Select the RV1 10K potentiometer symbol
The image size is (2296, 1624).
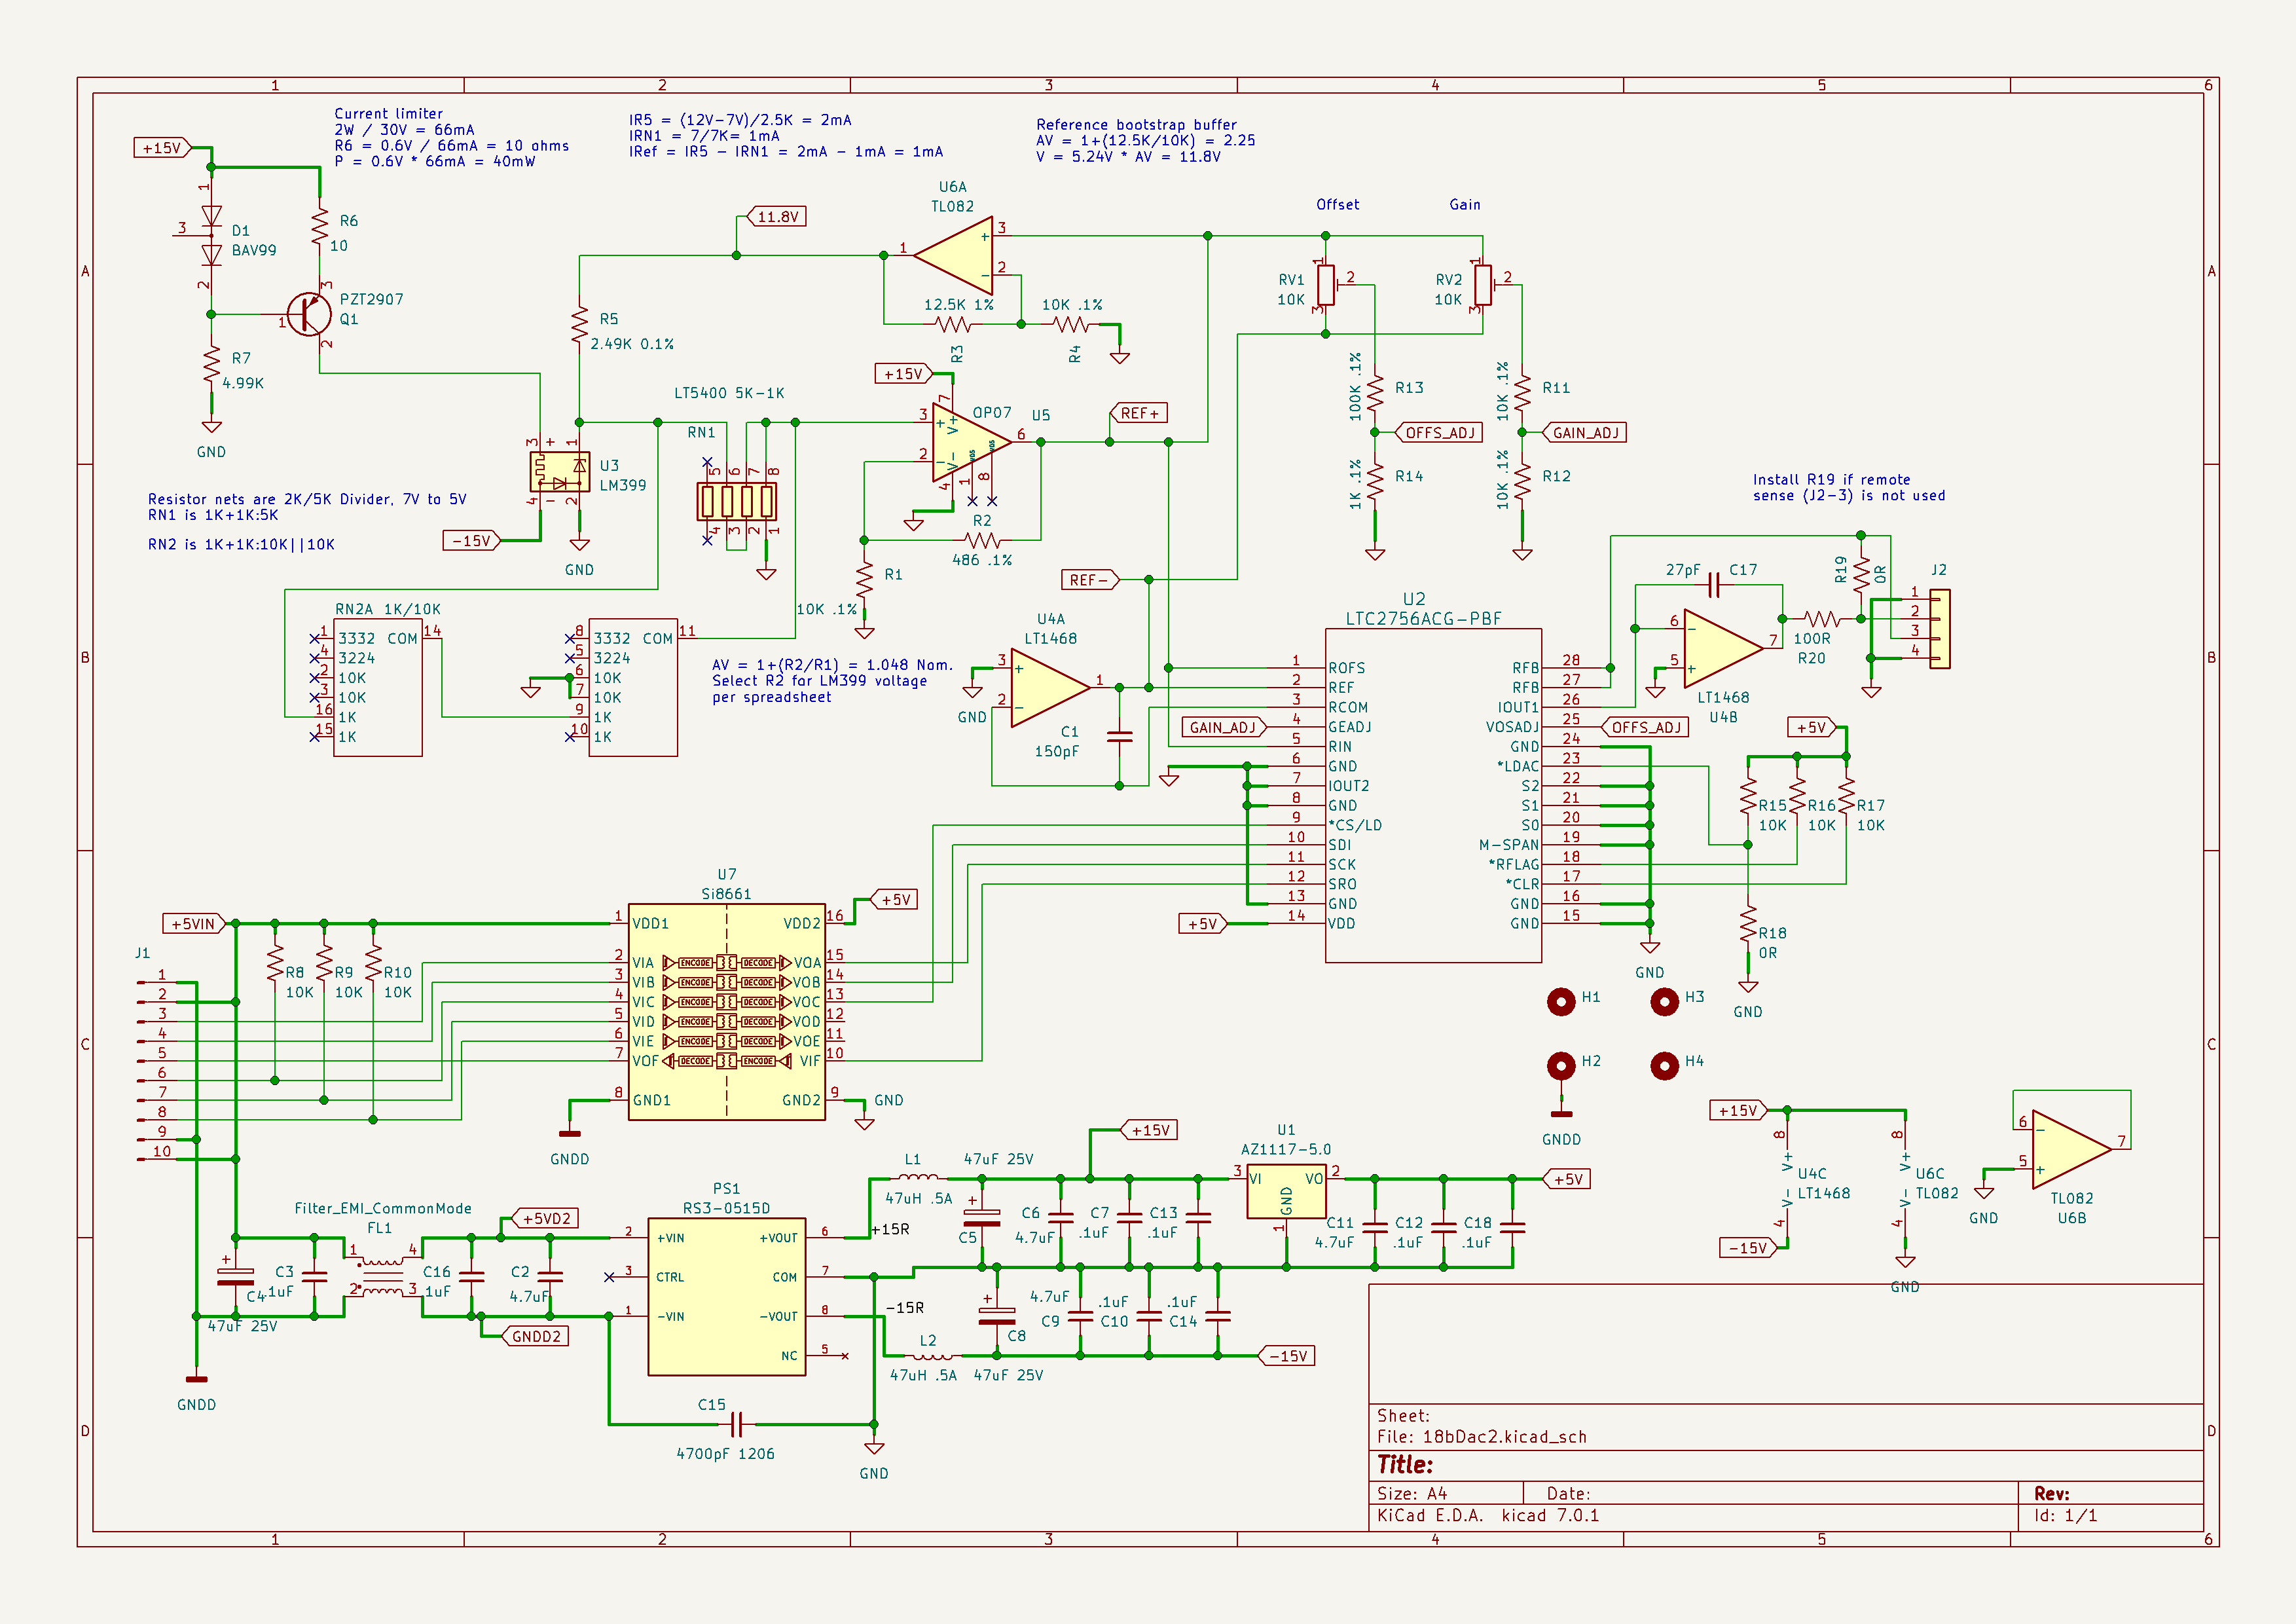tap(1327, 285)
